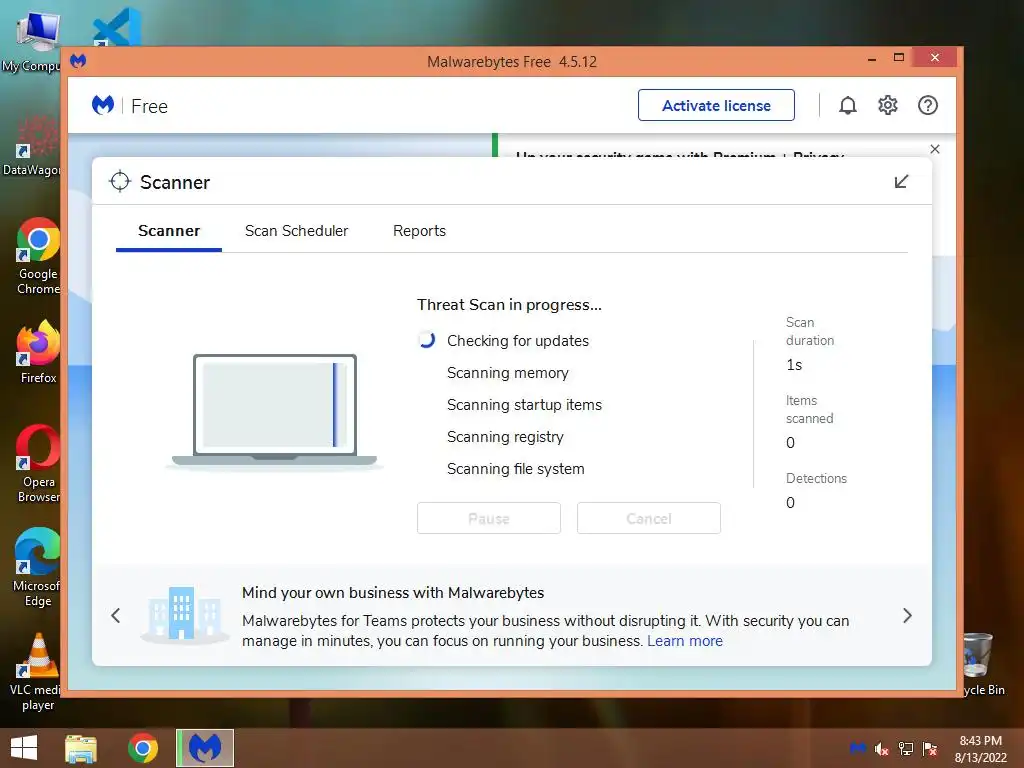The image size is (1024, 768).
Task: Click 'Scanning file system' status line
Action: coord(515,469)
